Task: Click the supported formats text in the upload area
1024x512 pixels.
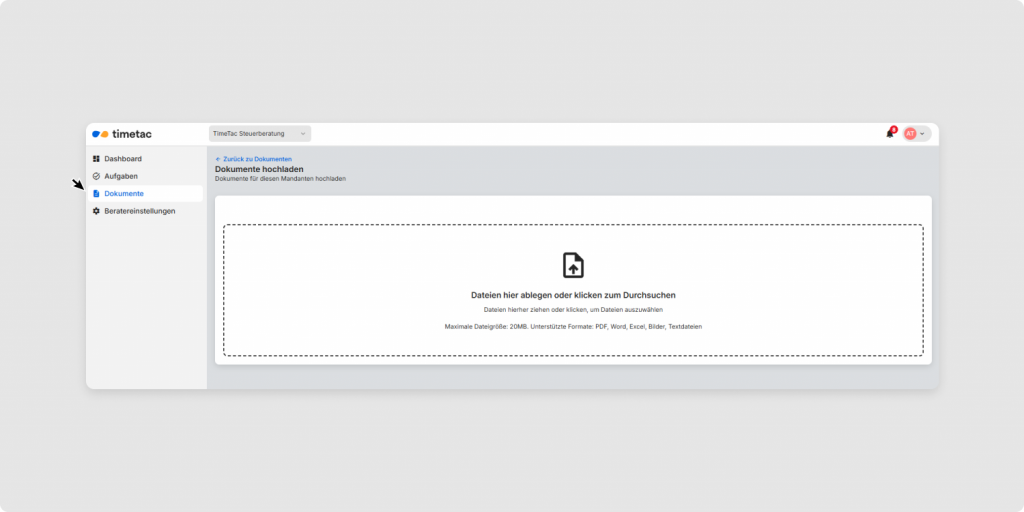Action: (x=573, y=327)
